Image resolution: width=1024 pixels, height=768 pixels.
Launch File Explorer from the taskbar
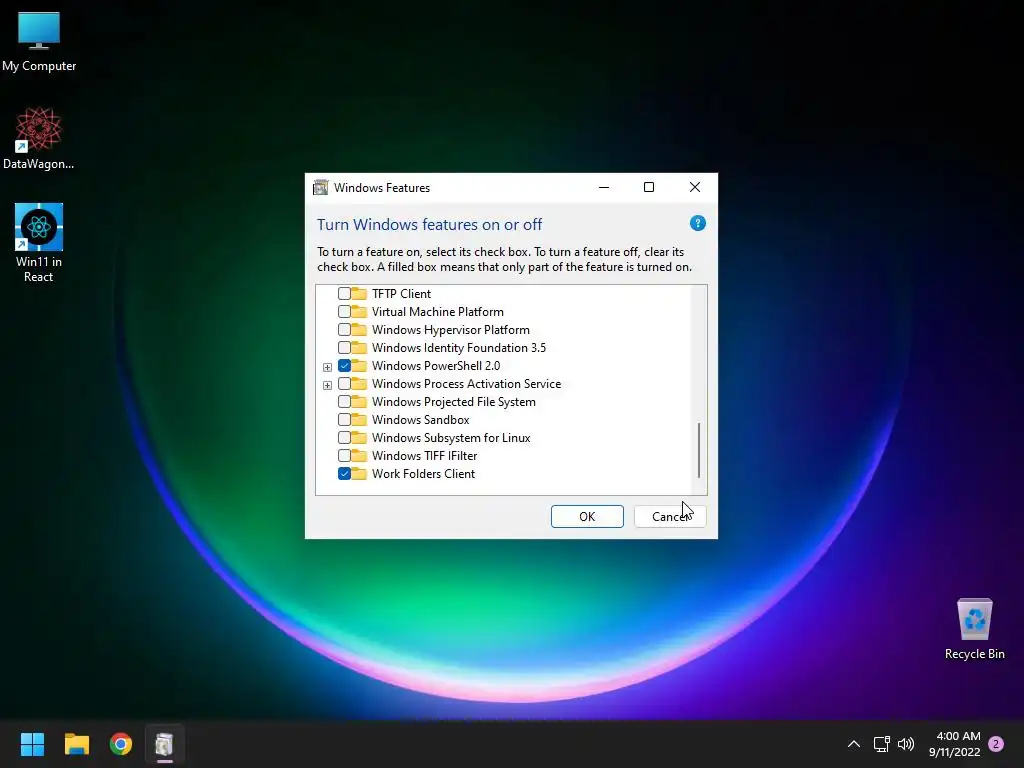point(76,744)
